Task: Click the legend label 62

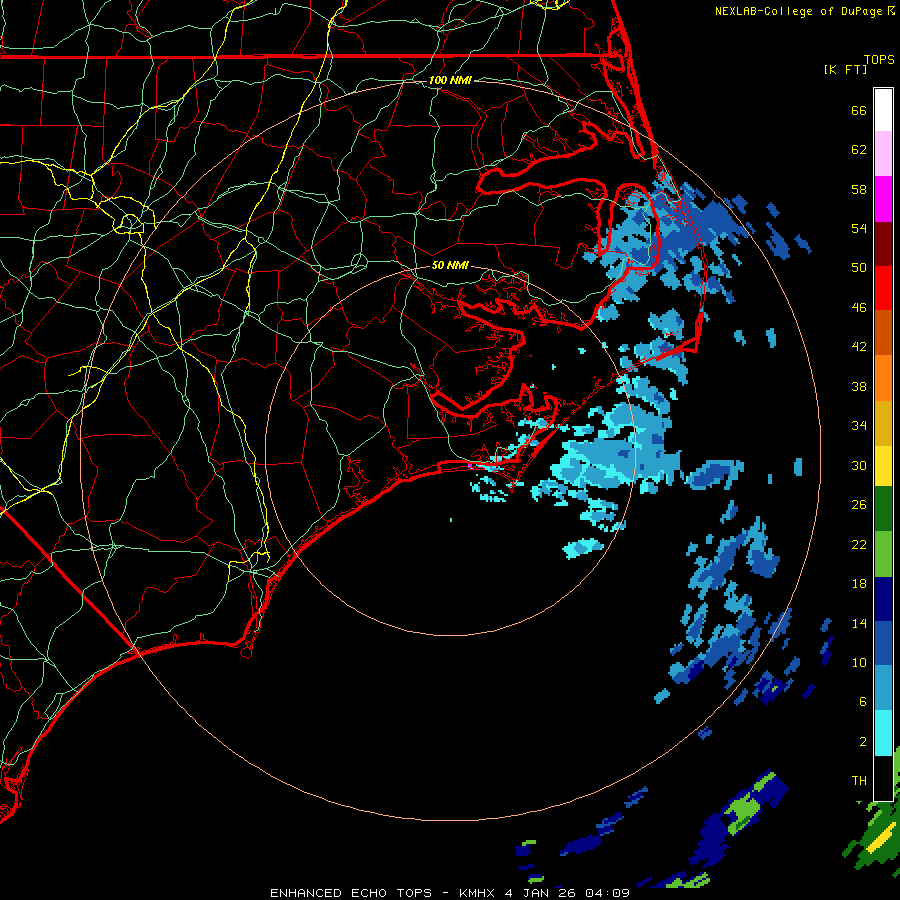Action: click(859, 150)
